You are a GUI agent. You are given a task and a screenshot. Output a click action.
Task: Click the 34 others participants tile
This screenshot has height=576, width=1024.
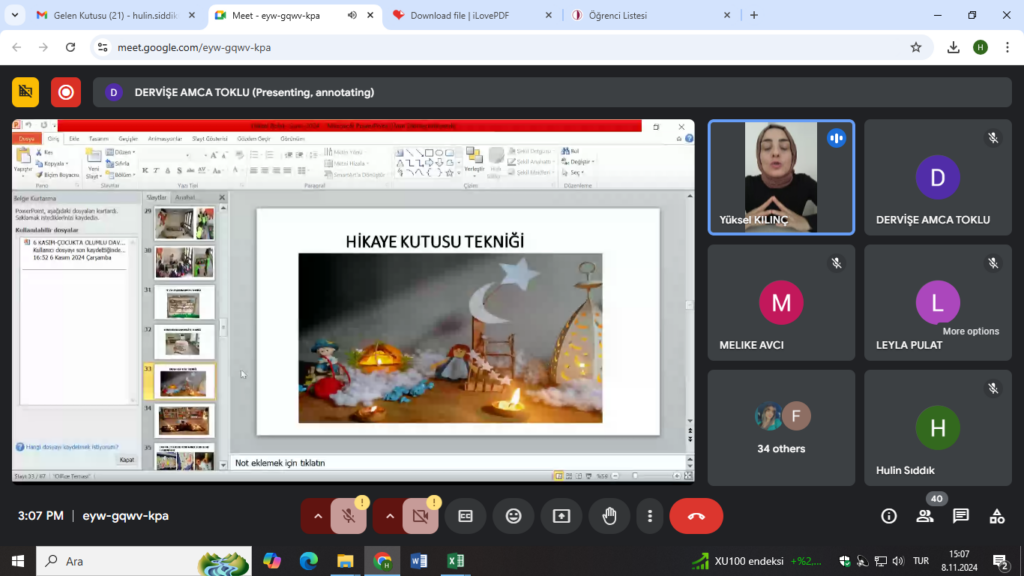pos(782,428)
